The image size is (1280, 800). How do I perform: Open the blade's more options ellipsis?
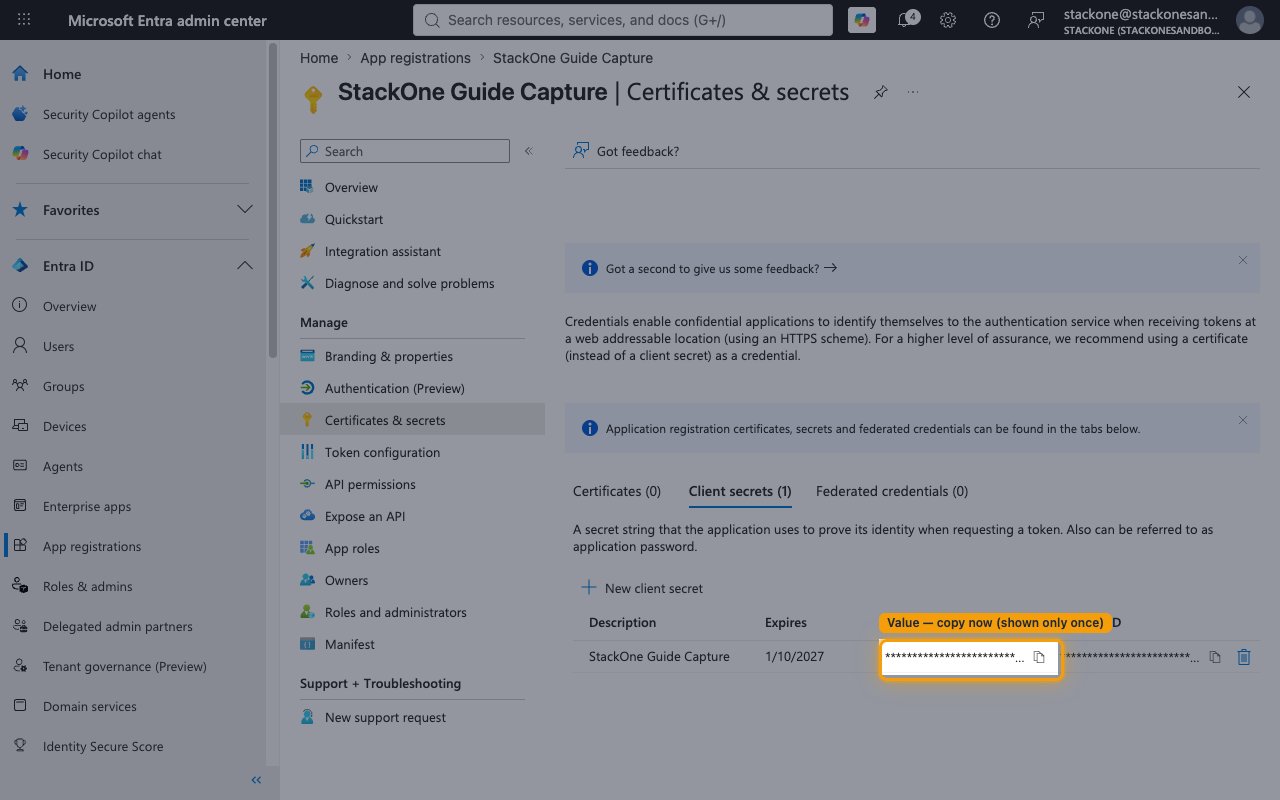click(x=913, y=92)
